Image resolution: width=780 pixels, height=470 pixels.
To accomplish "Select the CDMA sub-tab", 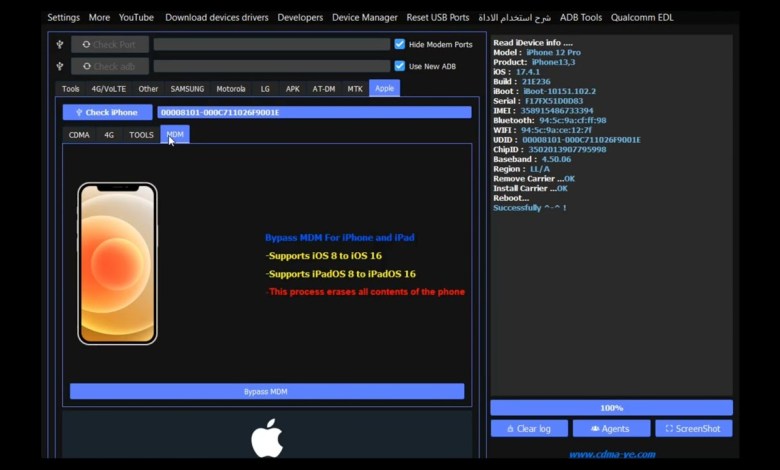I will tap(79, 135).
